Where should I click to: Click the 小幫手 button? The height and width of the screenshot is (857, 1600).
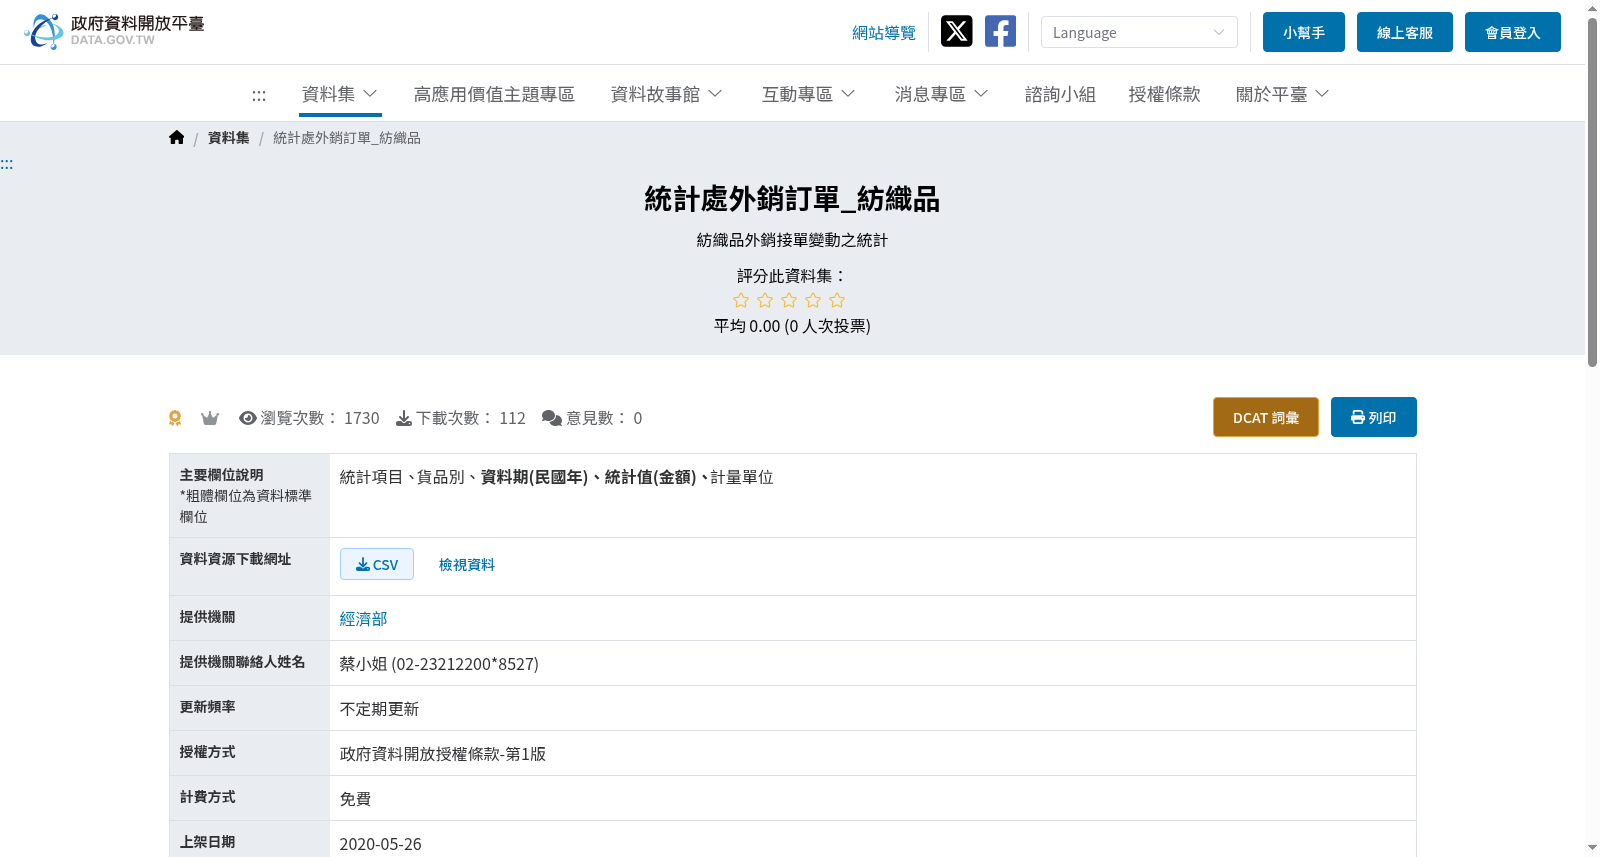coord(1304,32)
